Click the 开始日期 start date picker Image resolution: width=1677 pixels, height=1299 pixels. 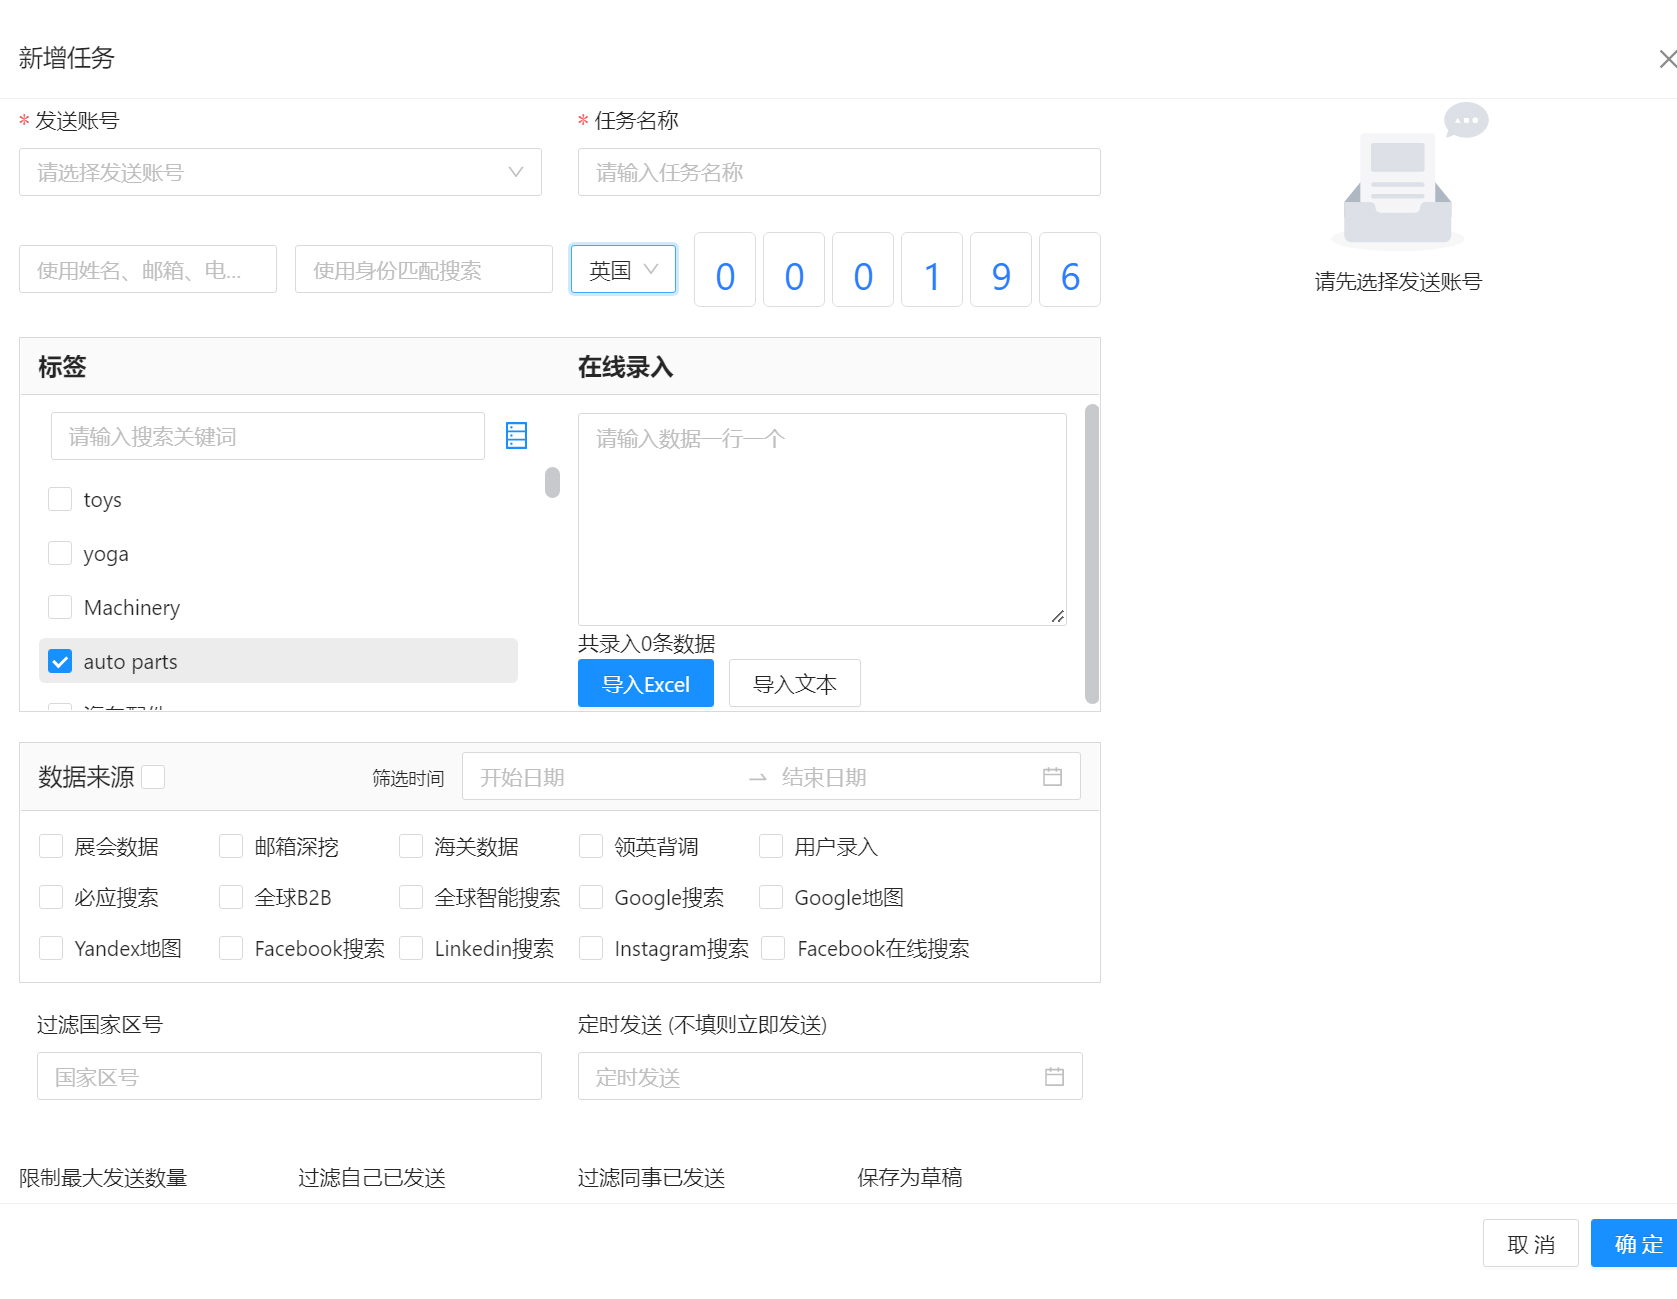[600, 777]
